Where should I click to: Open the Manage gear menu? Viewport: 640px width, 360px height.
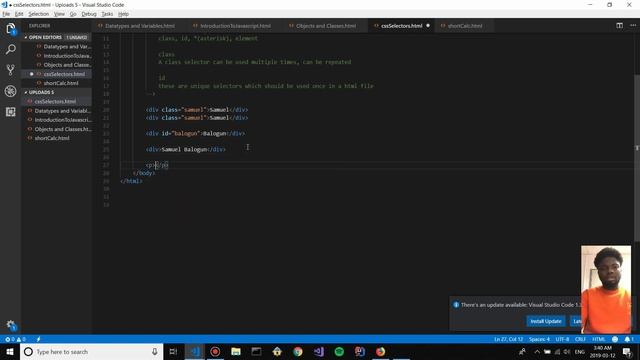point(11,325)
